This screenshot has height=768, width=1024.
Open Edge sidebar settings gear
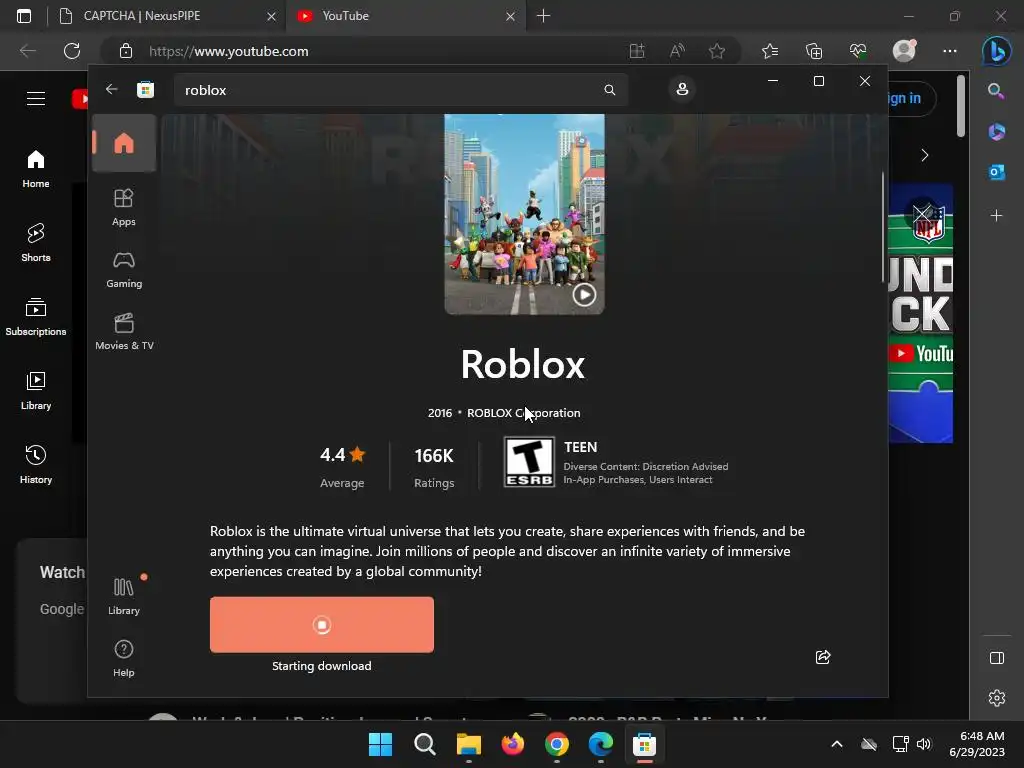[x=997, y=698]
